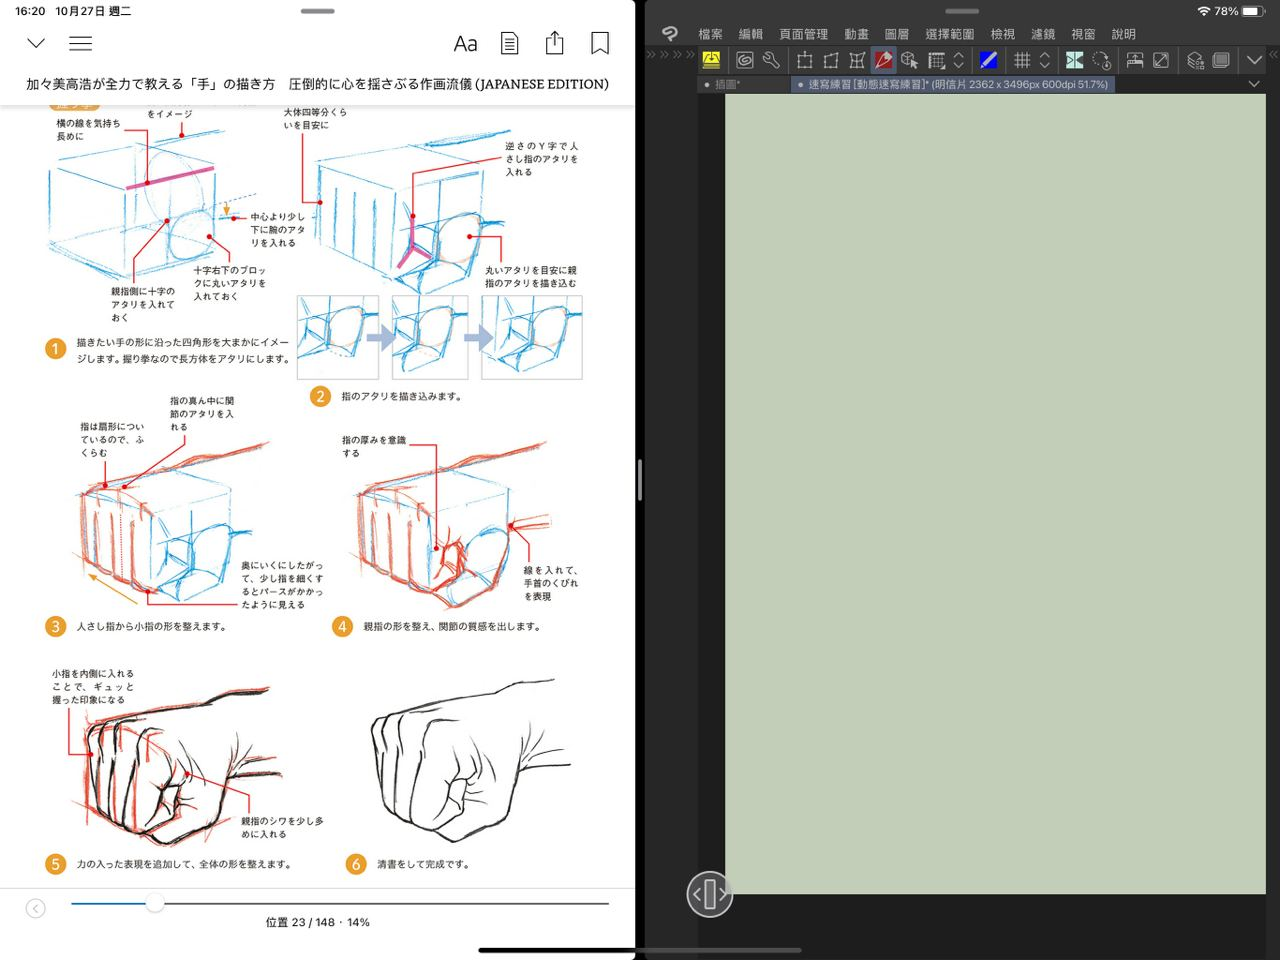Click the '指のアタリを描き込みます。' caption
1280x960 pixels.
click(x=402, y=396)
